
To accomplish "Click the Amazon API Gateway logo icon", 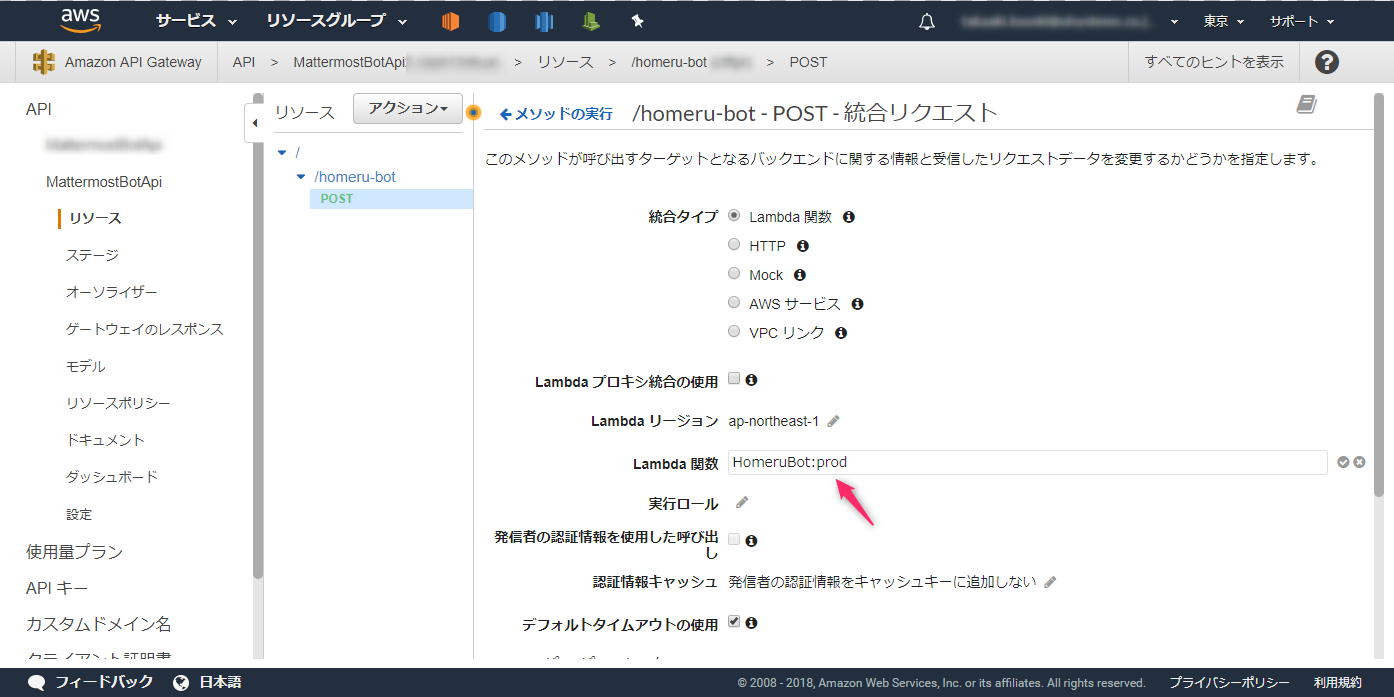I will pos(43,61).
